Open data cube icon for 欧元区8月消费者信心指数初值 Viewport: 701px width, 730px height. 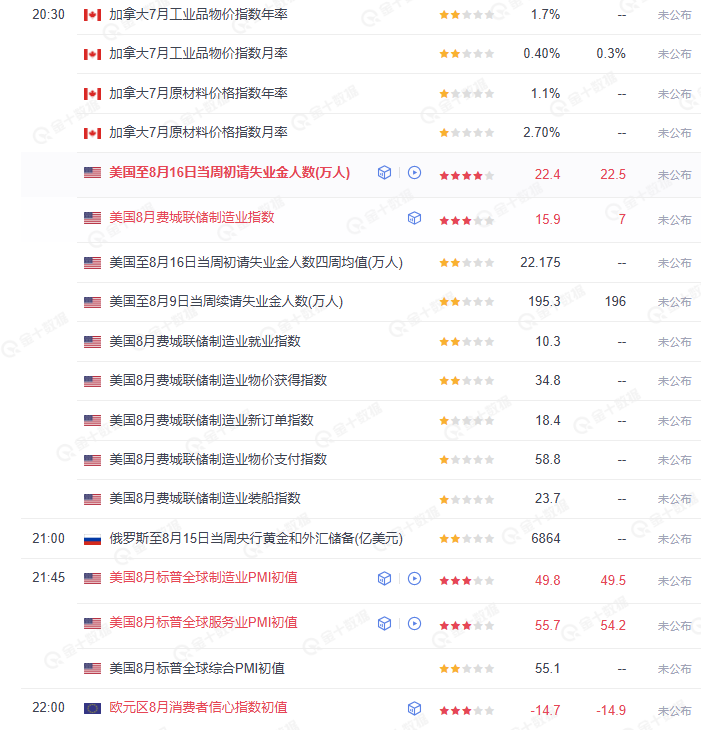pyautogui.click(x=414, y=709)
